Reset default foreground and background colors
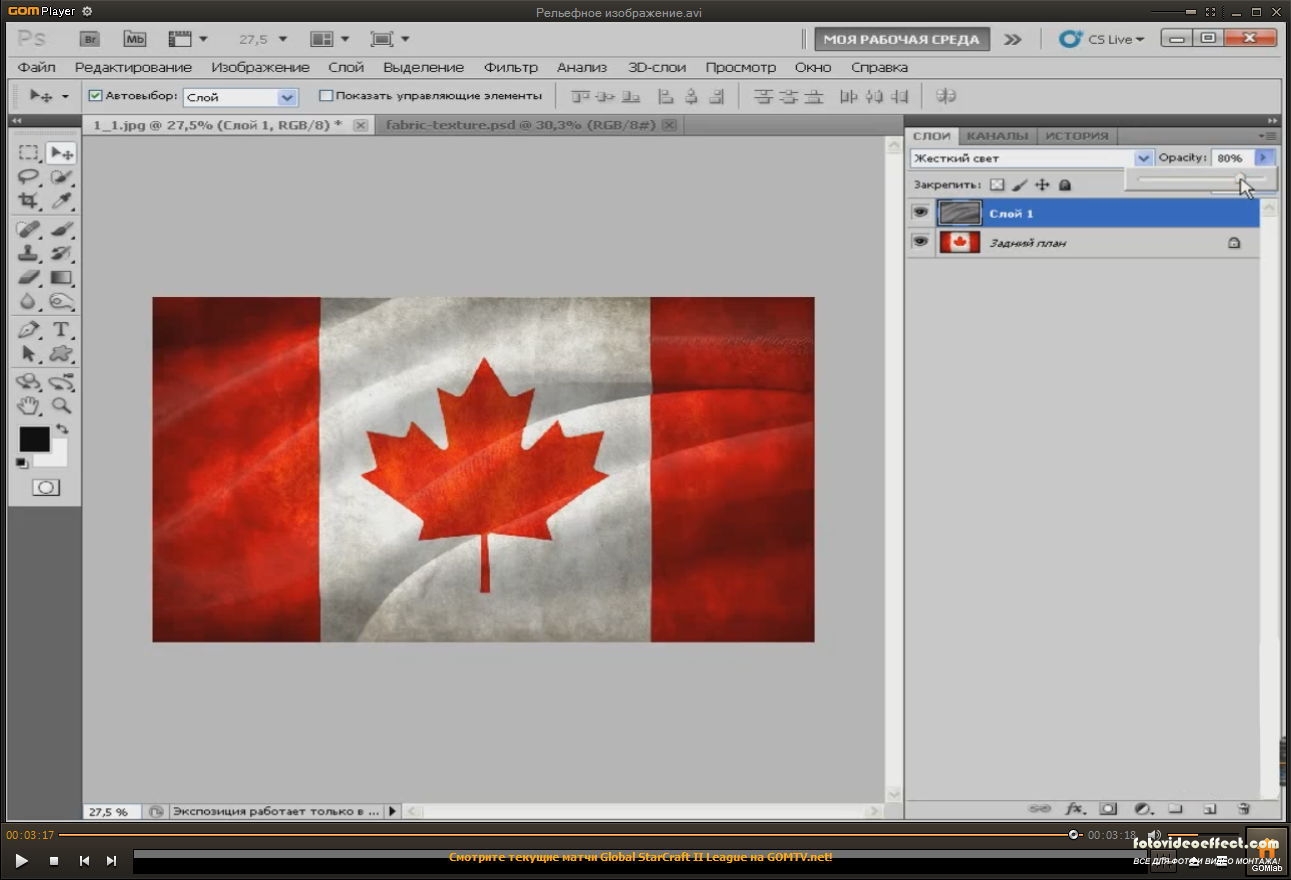The height and width of the screenshot is (880, 1291). [x=22, y=462]
